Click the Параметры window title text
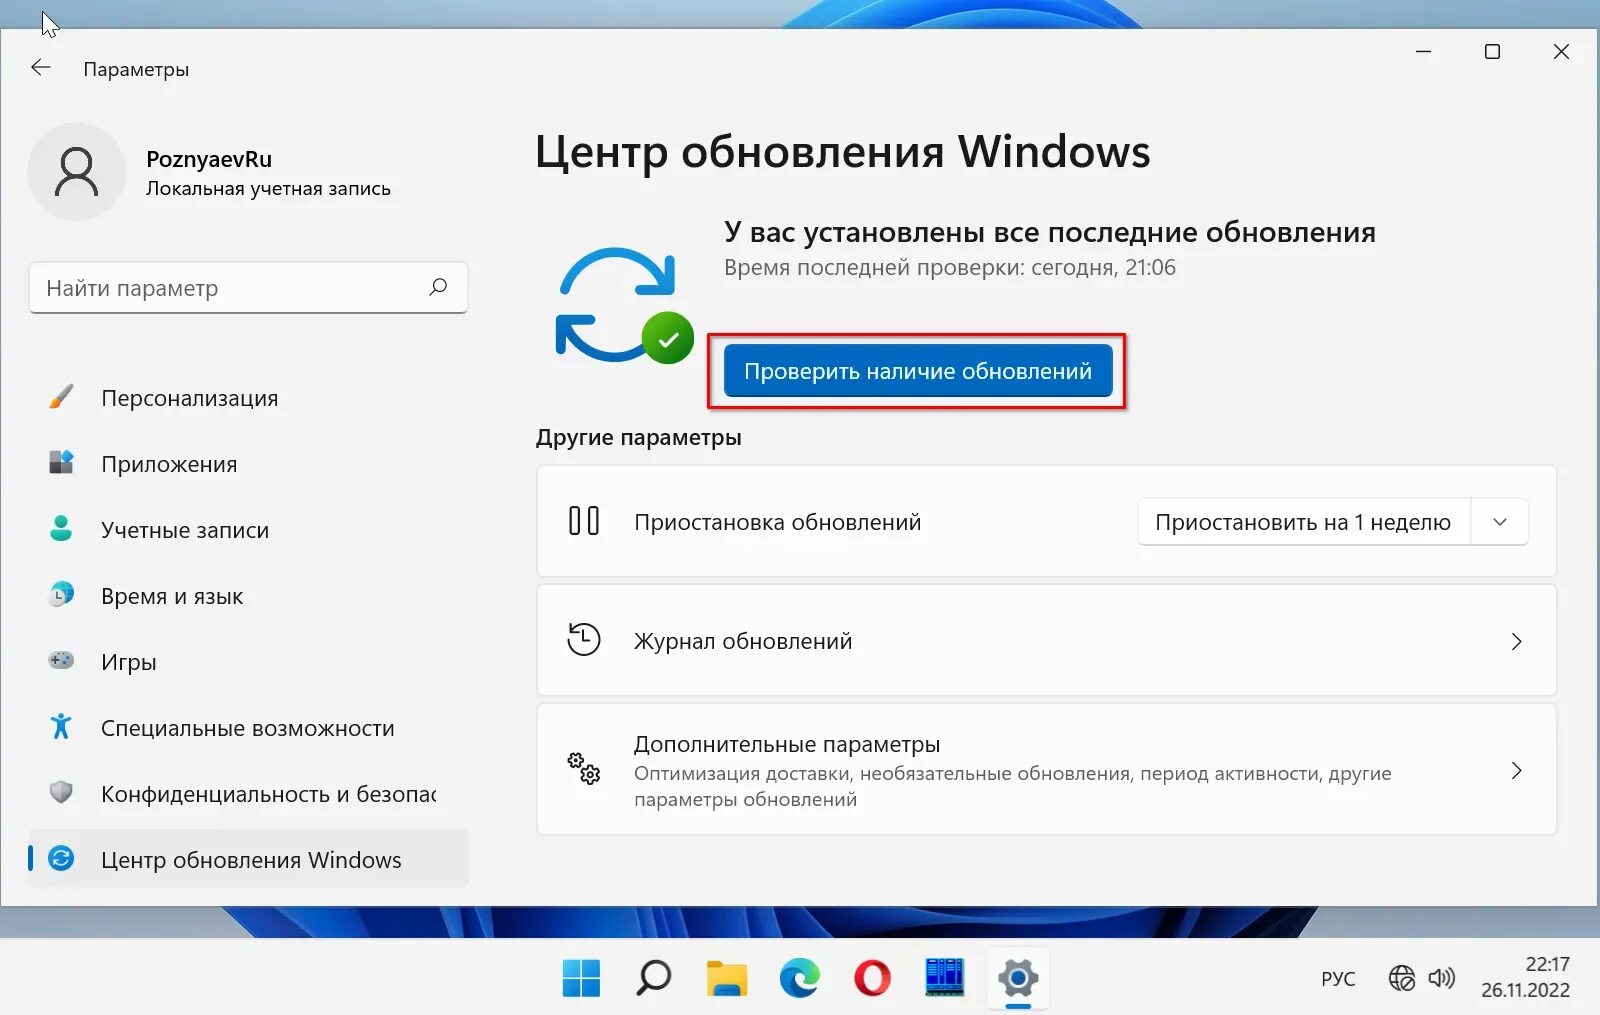Screen dimensions: 1600x1015 click(136, 69)
